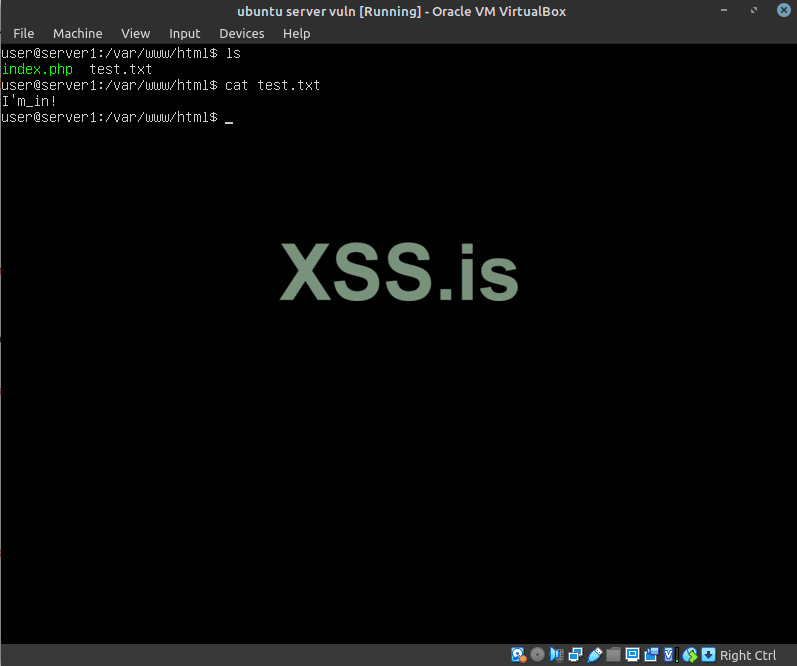Click the display status icon

[x=632, y=655]
